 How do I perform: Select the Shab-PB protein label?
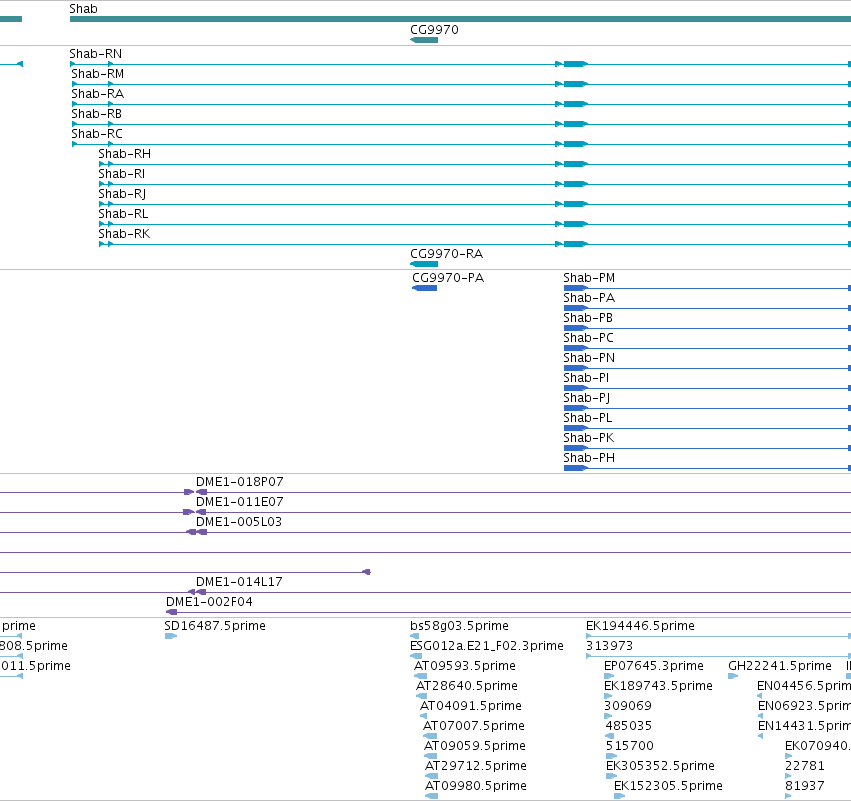(x=588, y=318)
